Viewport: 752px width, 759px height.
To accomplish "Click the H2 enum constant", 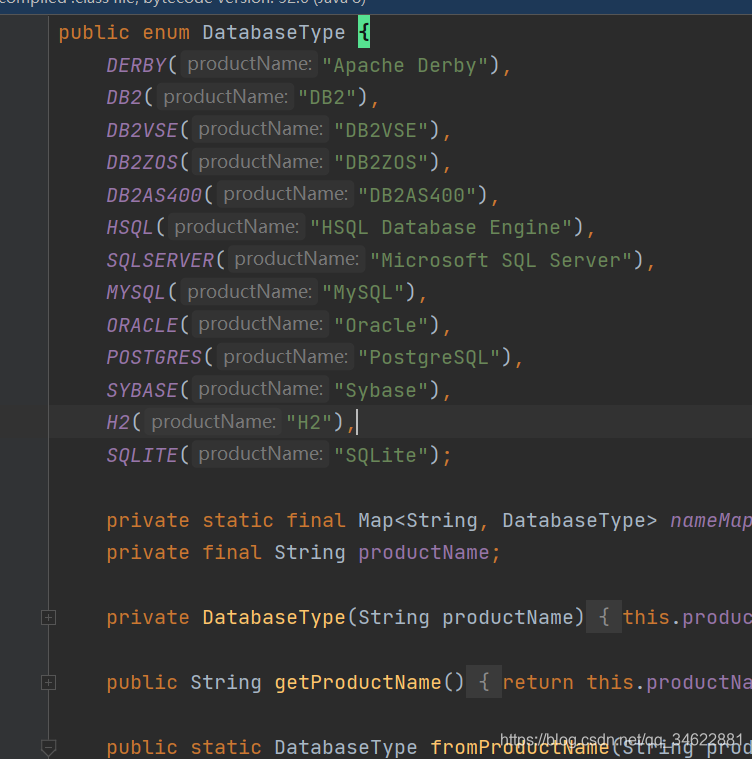I will (118, 423).
